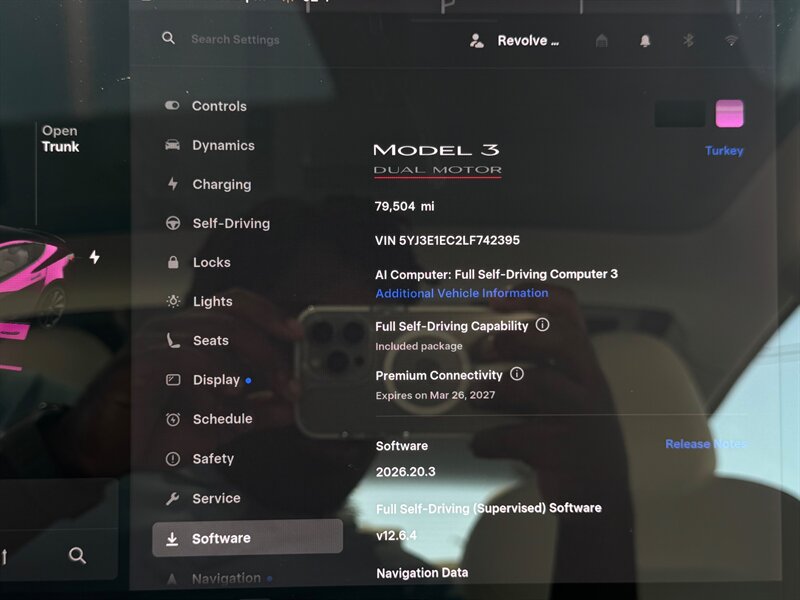Tap the driver profile person icon
Viewport: 800px width, 600px height.
477,41
